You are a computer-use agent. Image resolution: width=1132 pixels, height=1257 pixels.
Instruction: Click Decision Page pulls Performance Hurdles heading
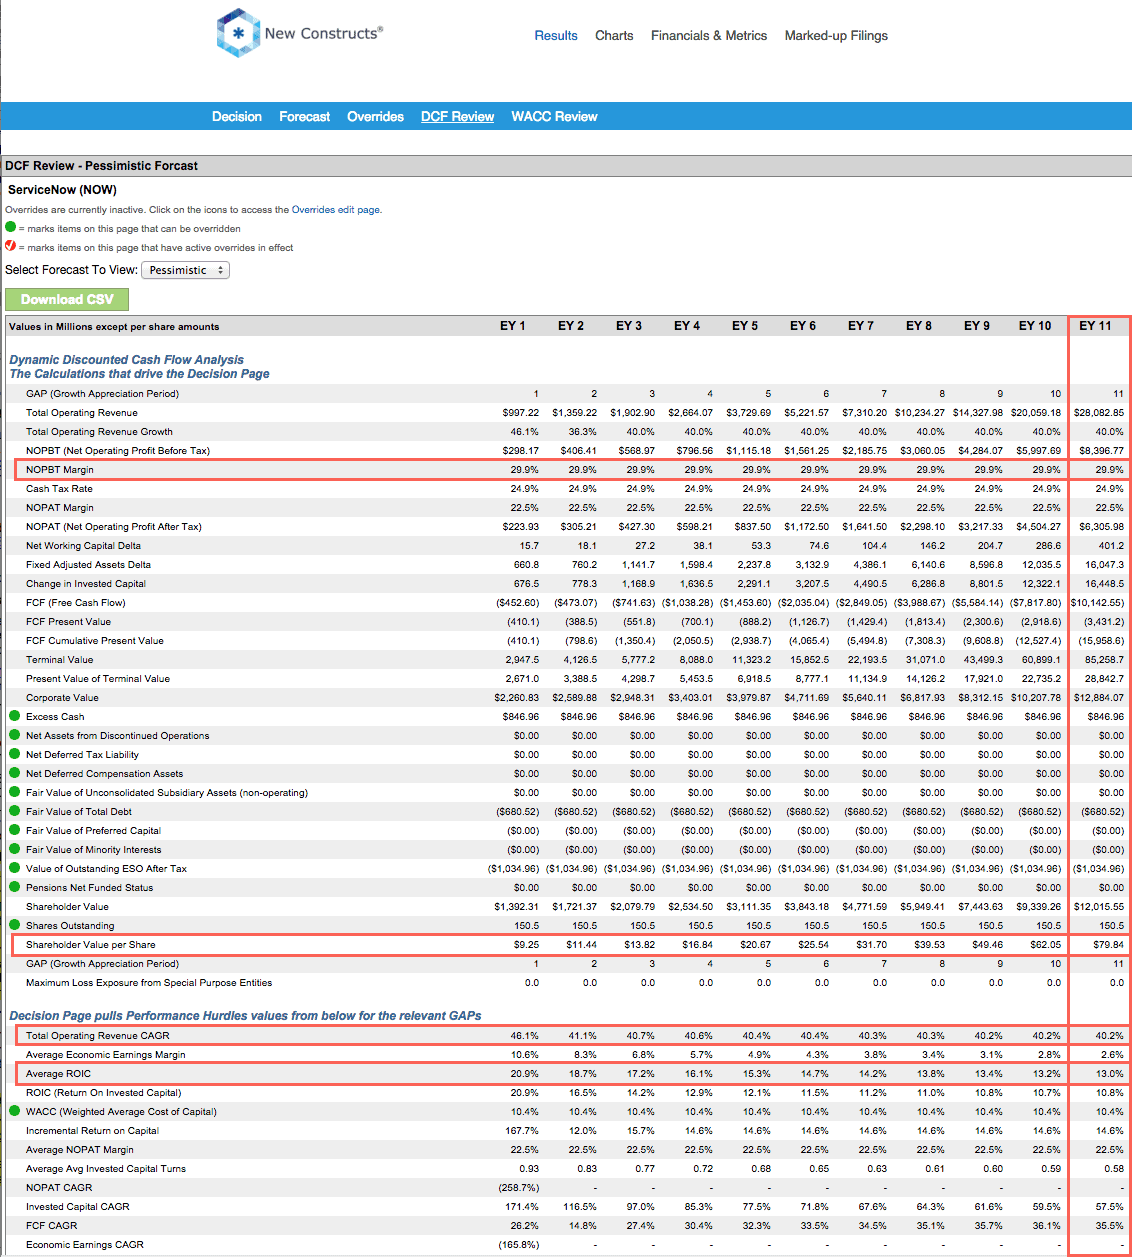245,1015
